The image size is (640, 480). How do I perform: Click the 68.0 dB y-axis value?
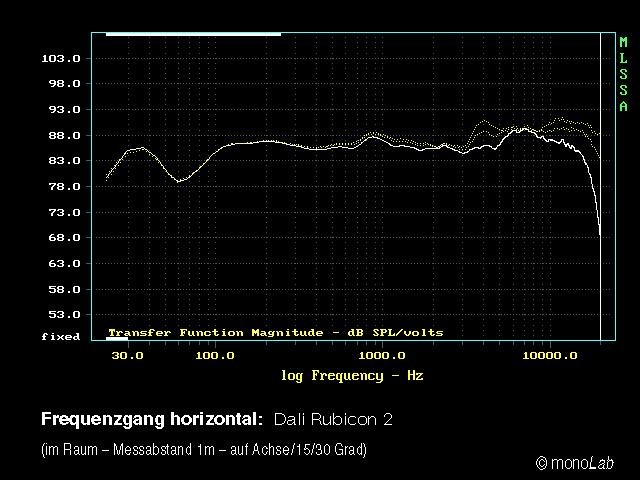60,238
